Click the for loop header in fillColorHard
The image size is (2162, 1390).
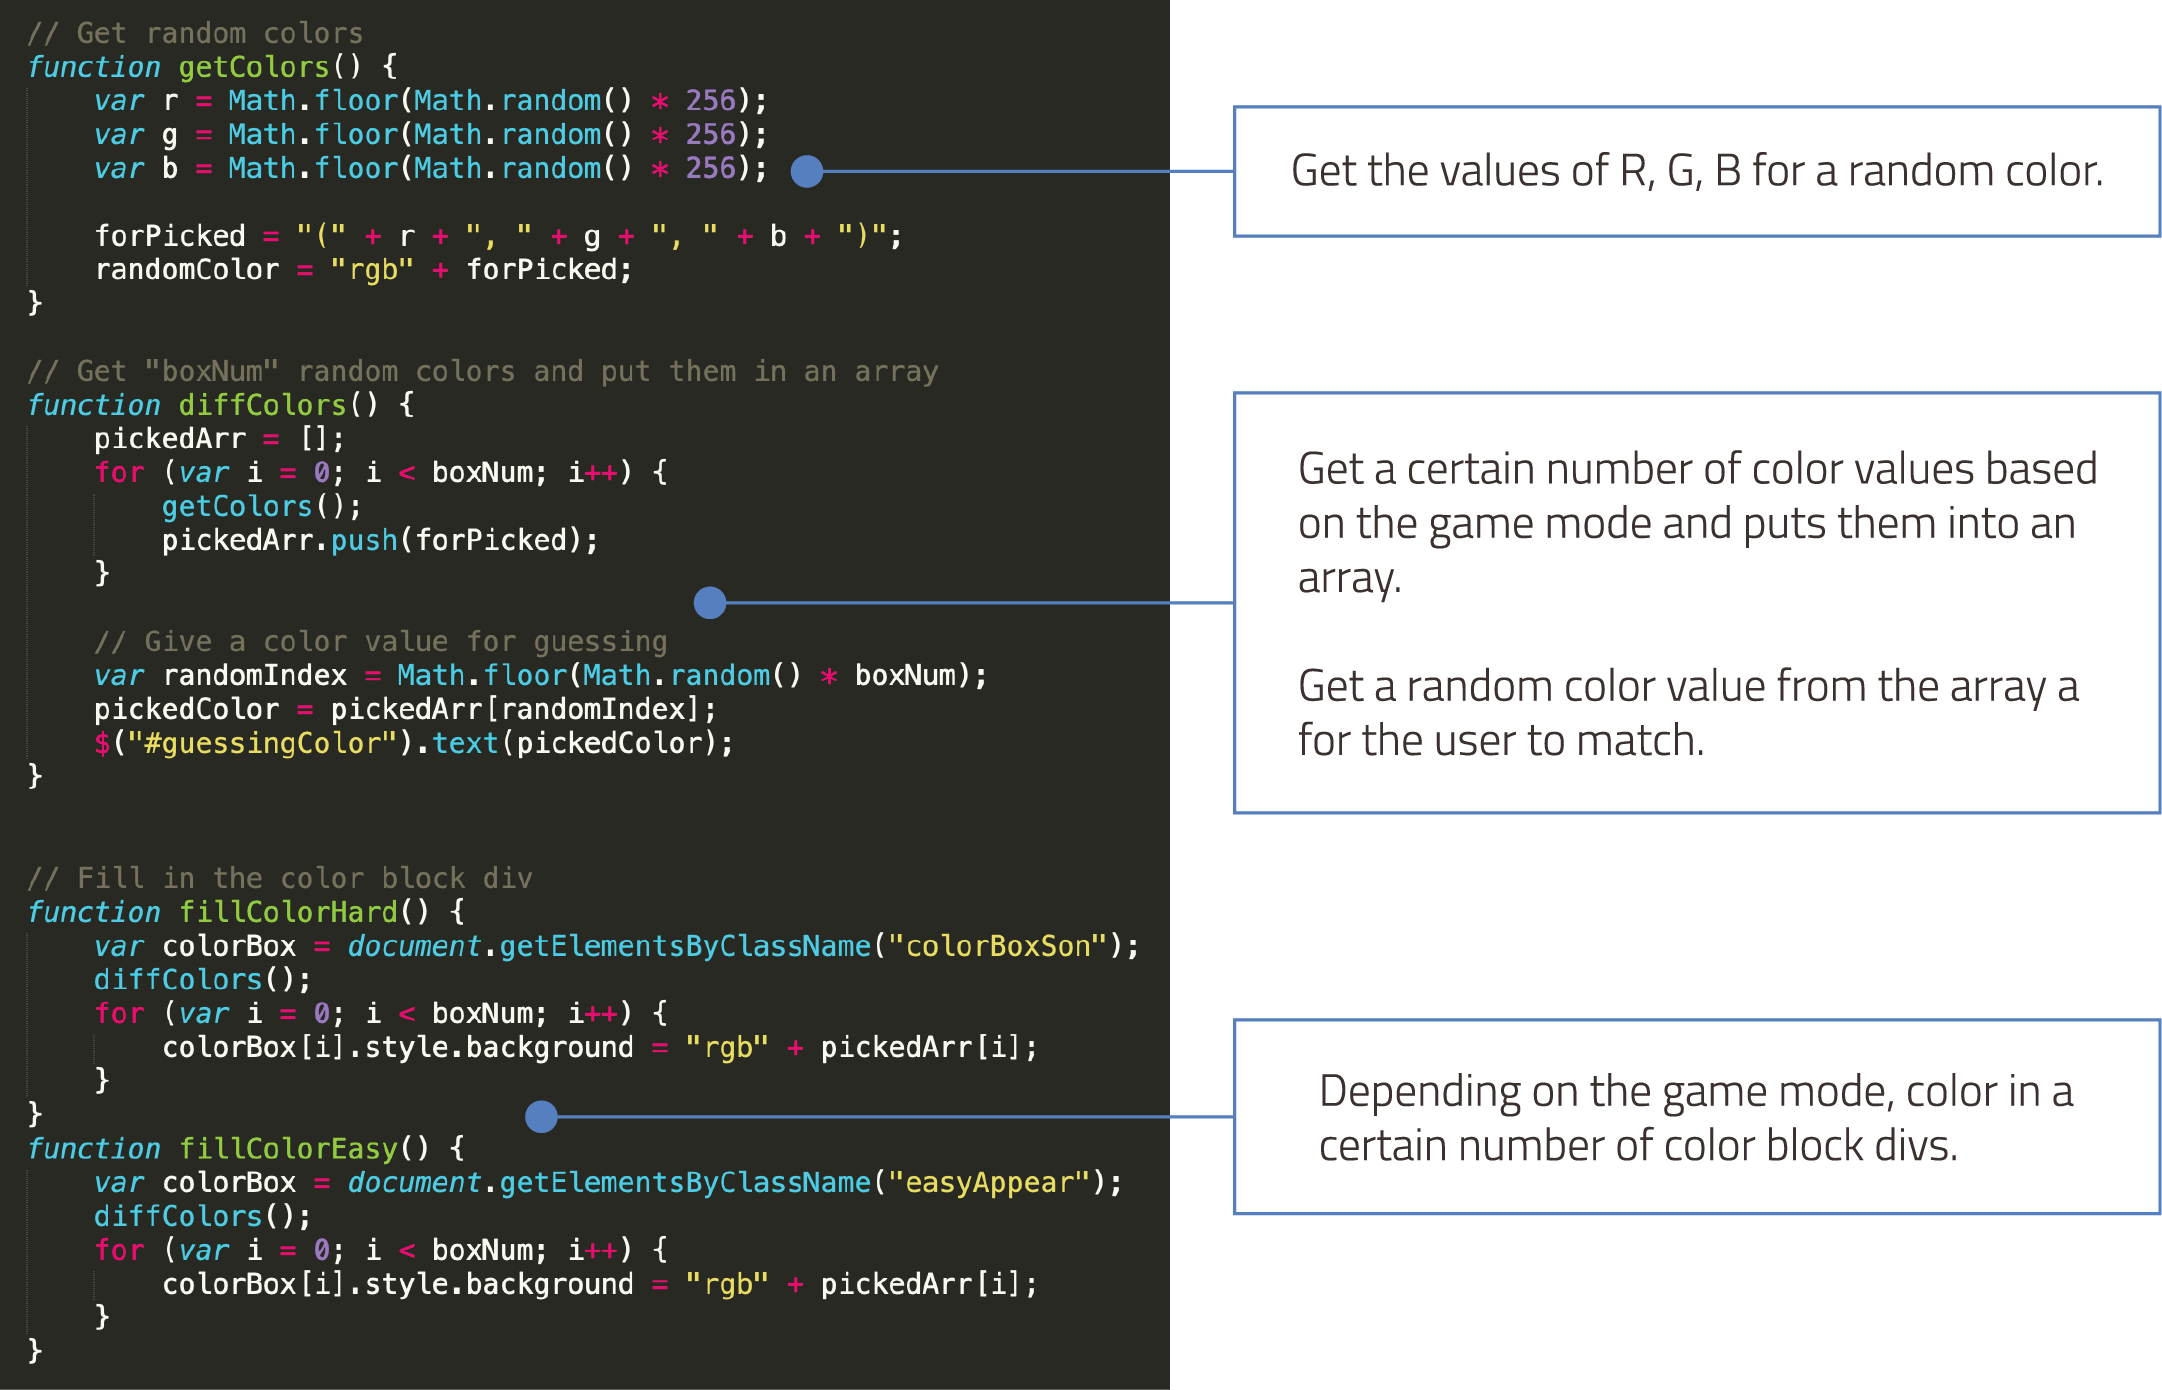point(381,1014)
